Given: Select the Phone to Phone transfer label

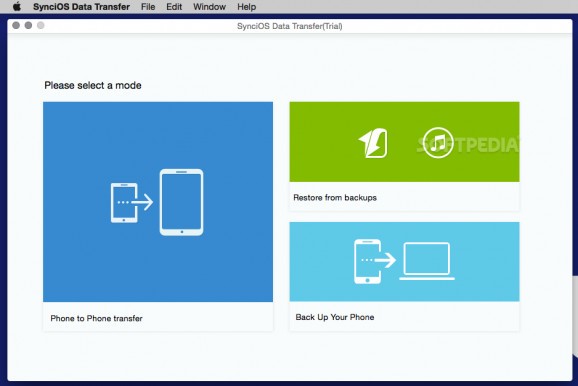Looking at the screenshot, I should 96,318.
